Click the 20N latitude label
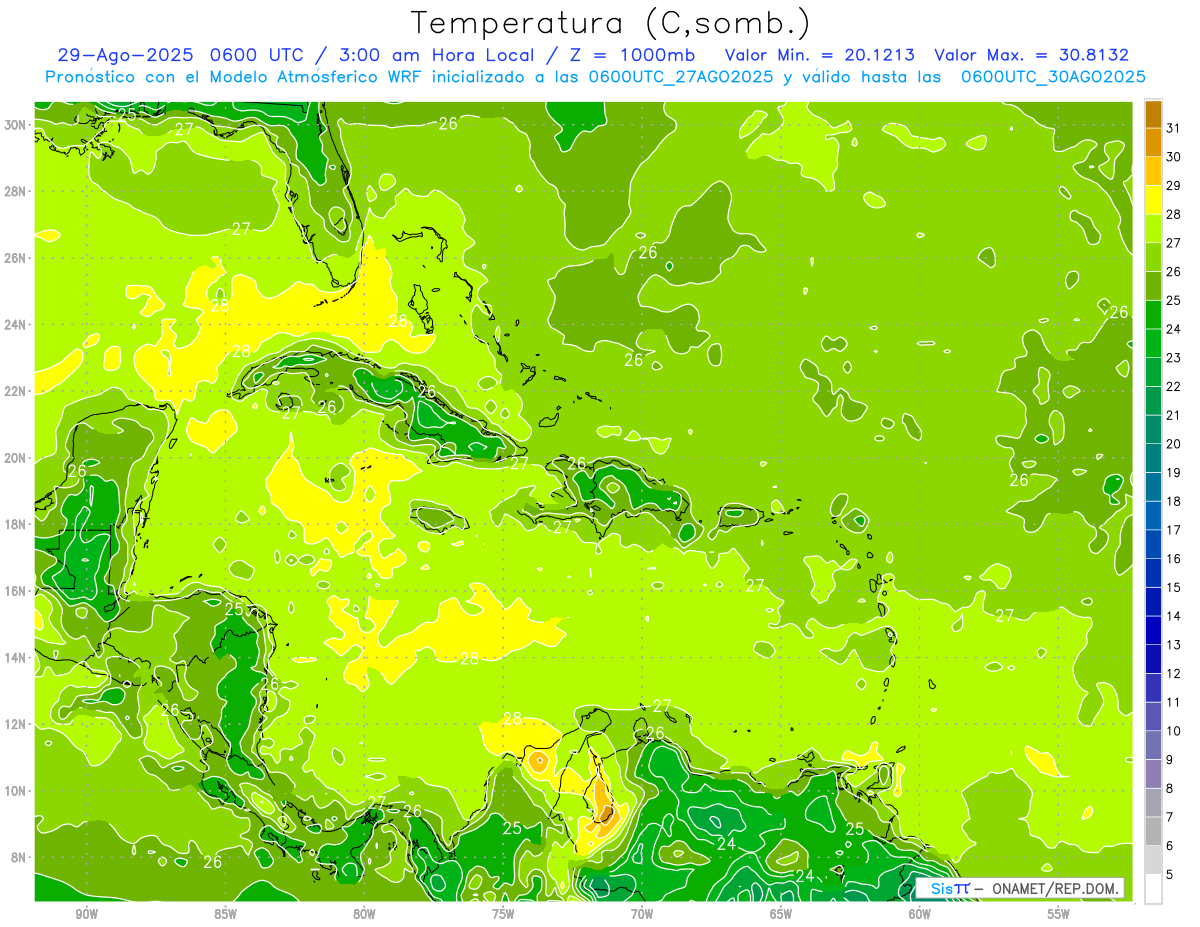 tap(15, 457)
